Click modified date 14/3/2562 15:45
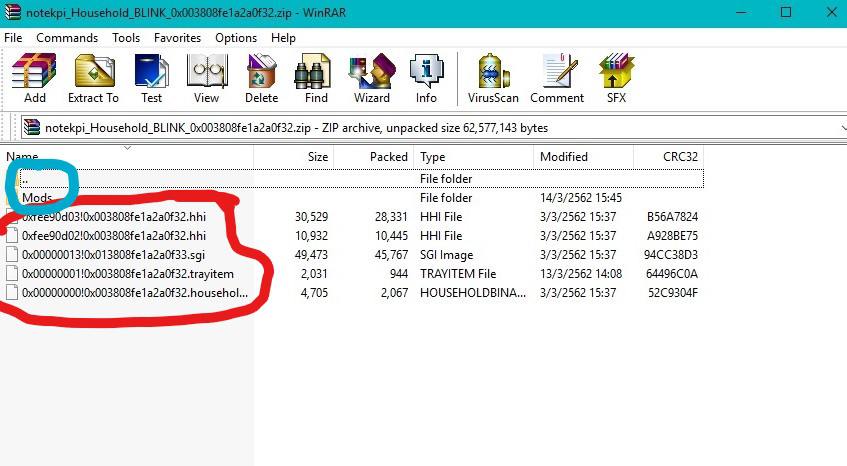The image size is (847, 466). click(x=581, y=198)
